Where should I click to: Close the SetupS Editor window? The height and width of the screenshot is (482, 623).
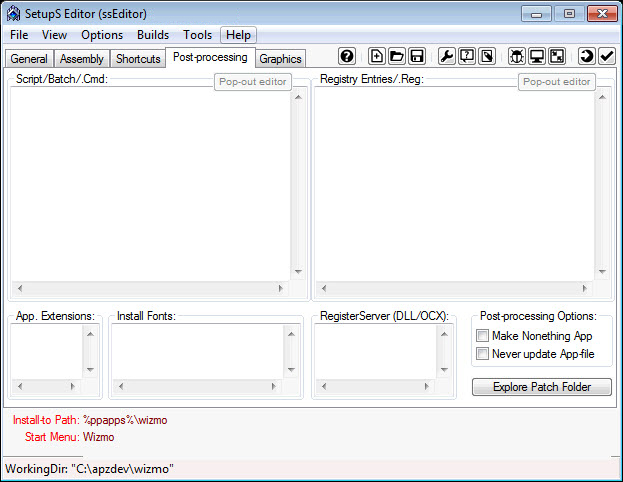[x=602, y=14]
